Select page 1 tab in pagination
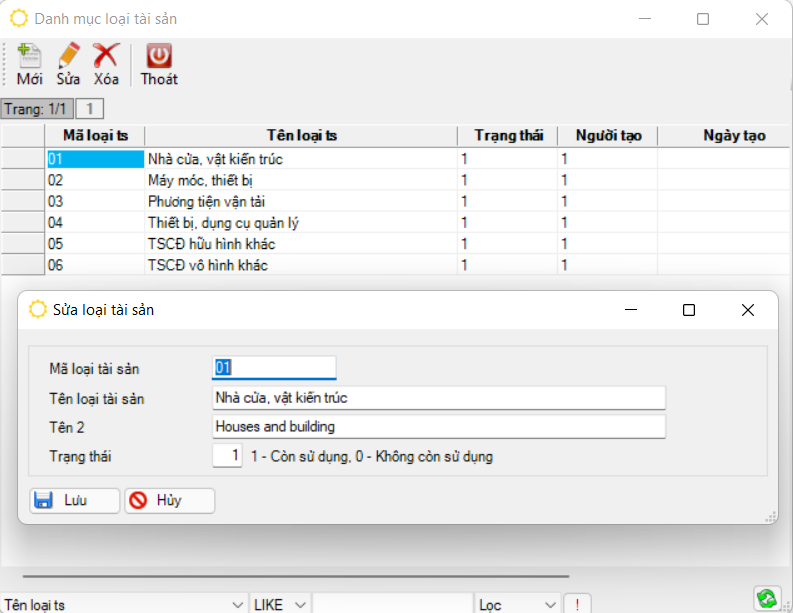The height and width of the screenshot is (613, 793). click(x=89, y=108)
